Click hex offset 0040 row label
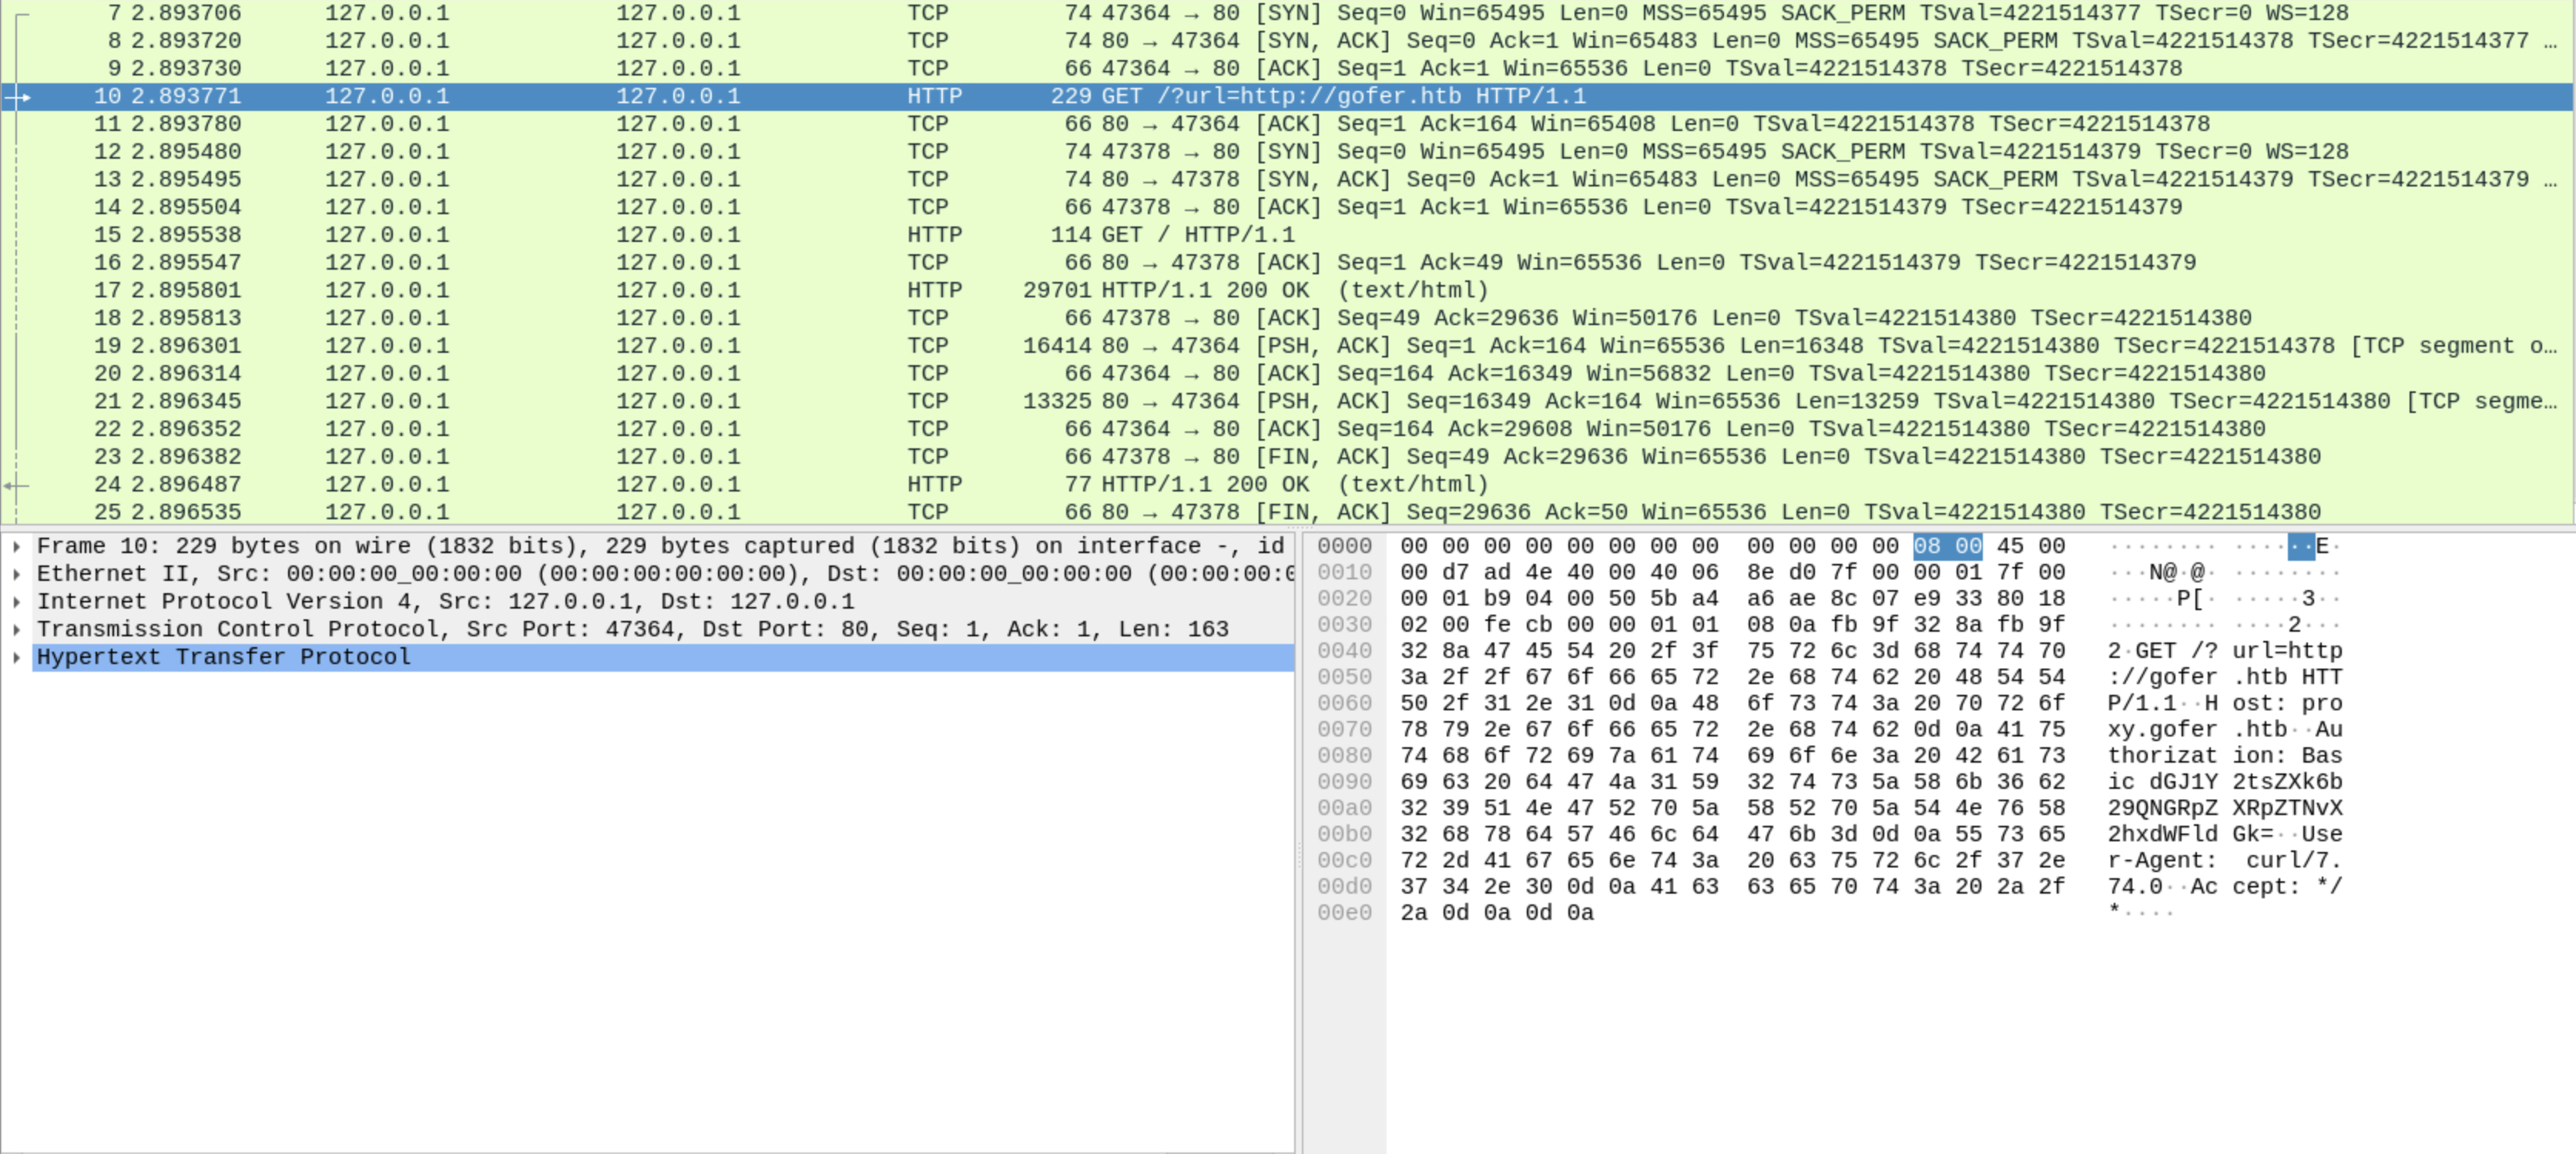2576x1154 pixels. 1344,651
